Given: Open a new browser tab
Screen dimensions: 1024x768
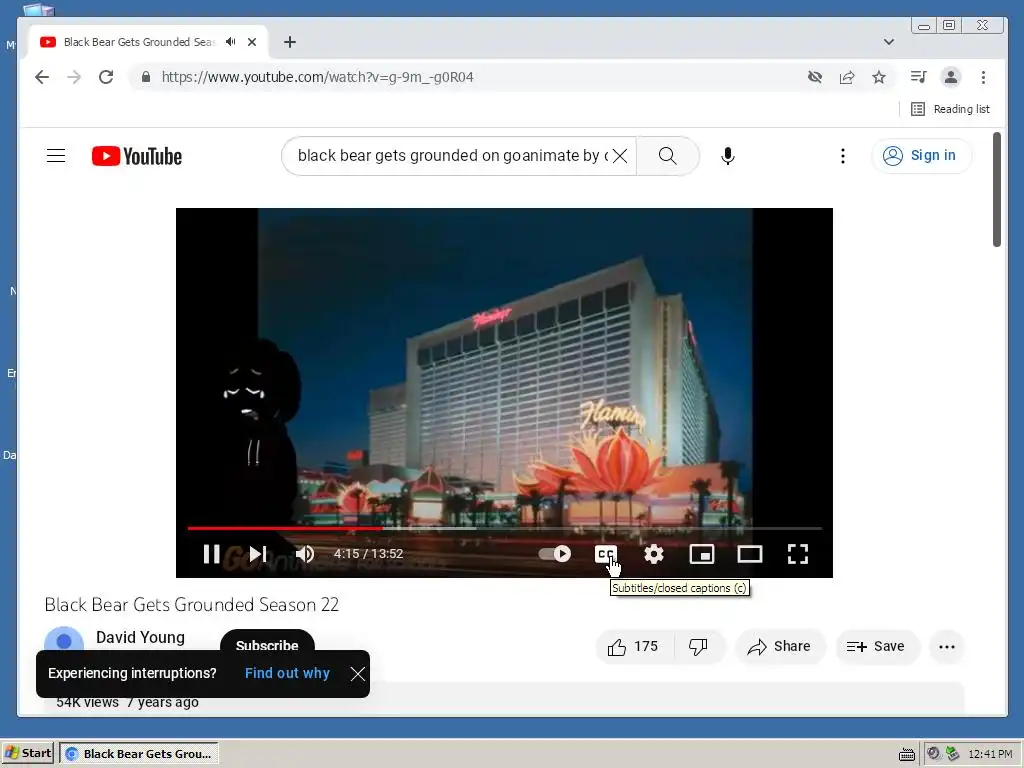Looking at the screenshot, I should pyautogui.click(x=290, y=42).
